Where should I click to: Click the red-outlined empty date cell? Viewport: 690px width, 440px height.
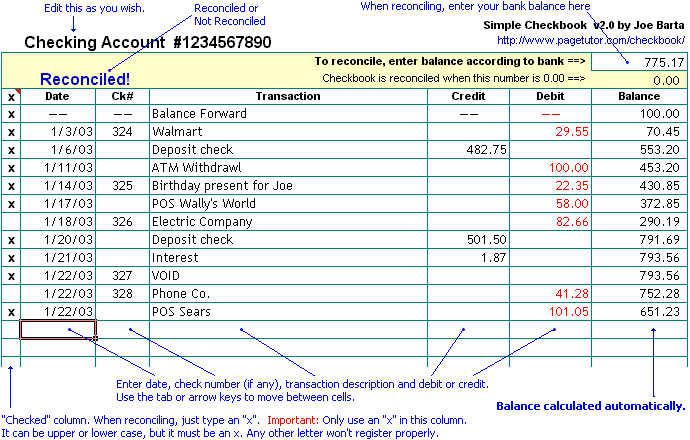[58, 329]
